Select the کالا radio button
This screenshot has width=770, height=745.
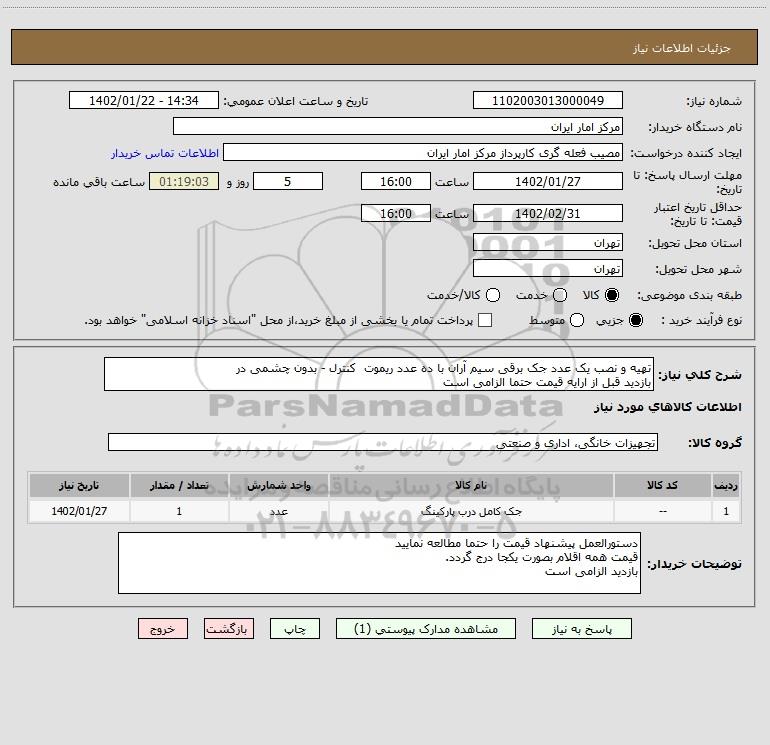612,295
